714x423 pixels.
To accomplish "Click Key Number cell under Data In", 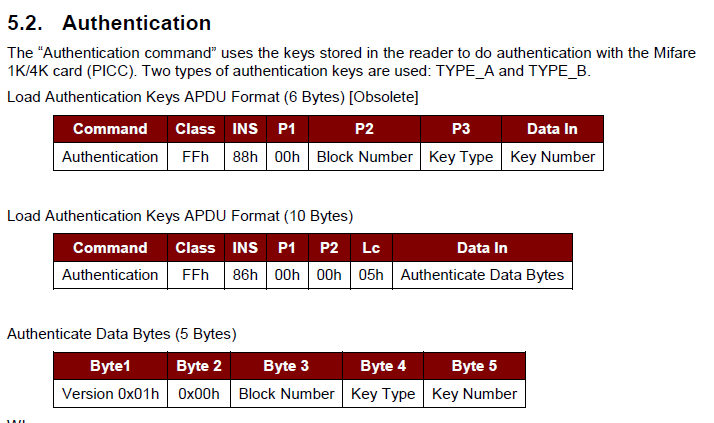I will 552,157.
